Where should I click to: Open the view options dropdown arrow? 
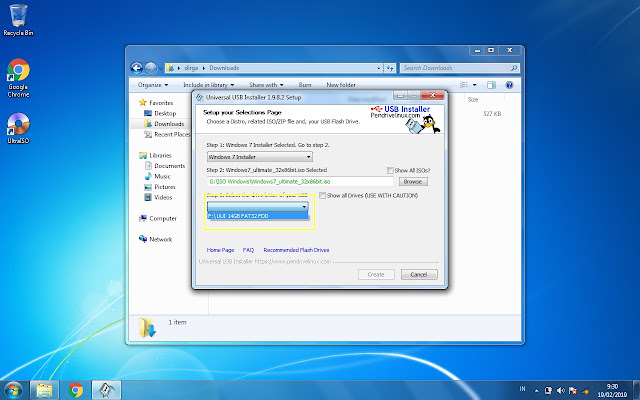[x=474, y=85]
